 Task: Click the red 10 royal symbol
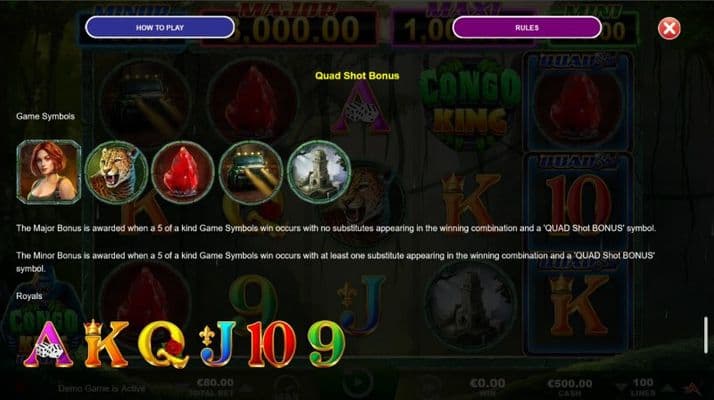(x=272, y=344)
